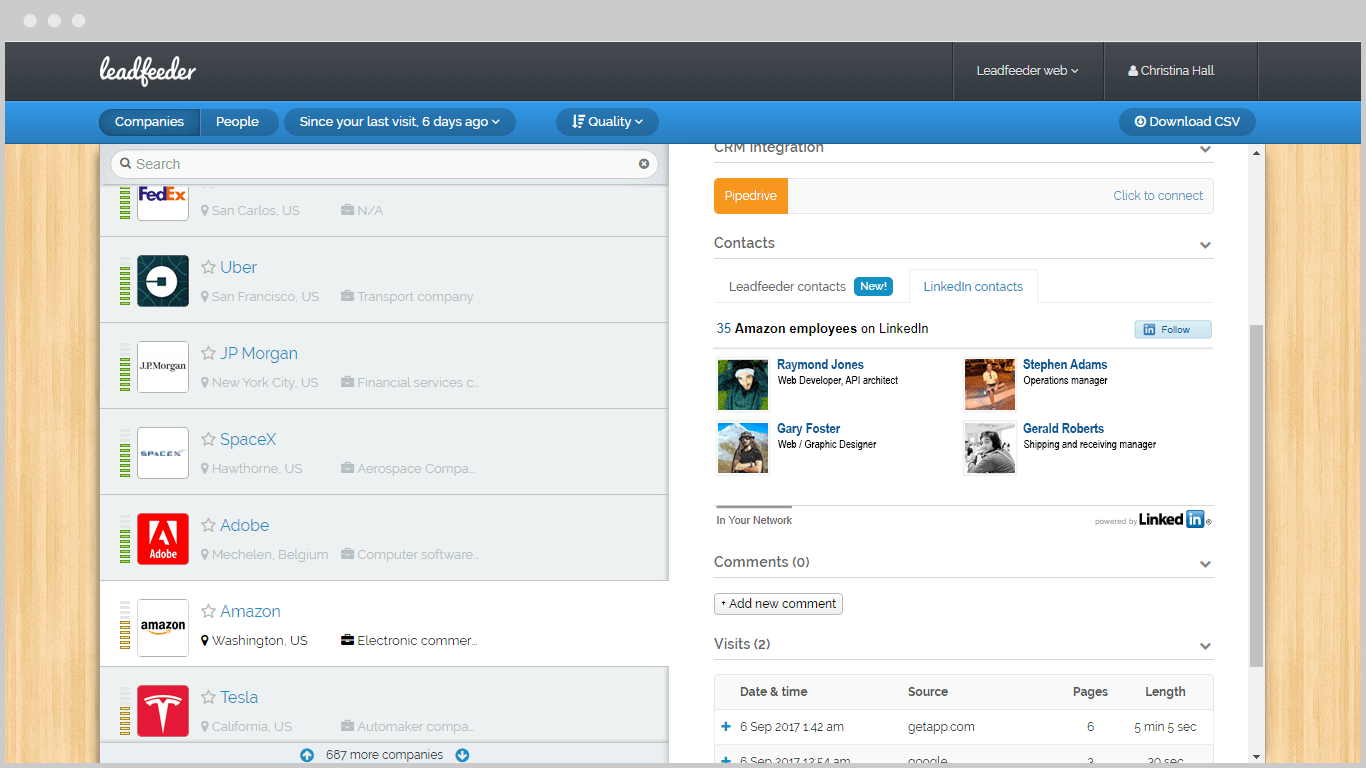Switch to the People tab
Viewport: 1366px width, 768px height.
coord(237,122)
